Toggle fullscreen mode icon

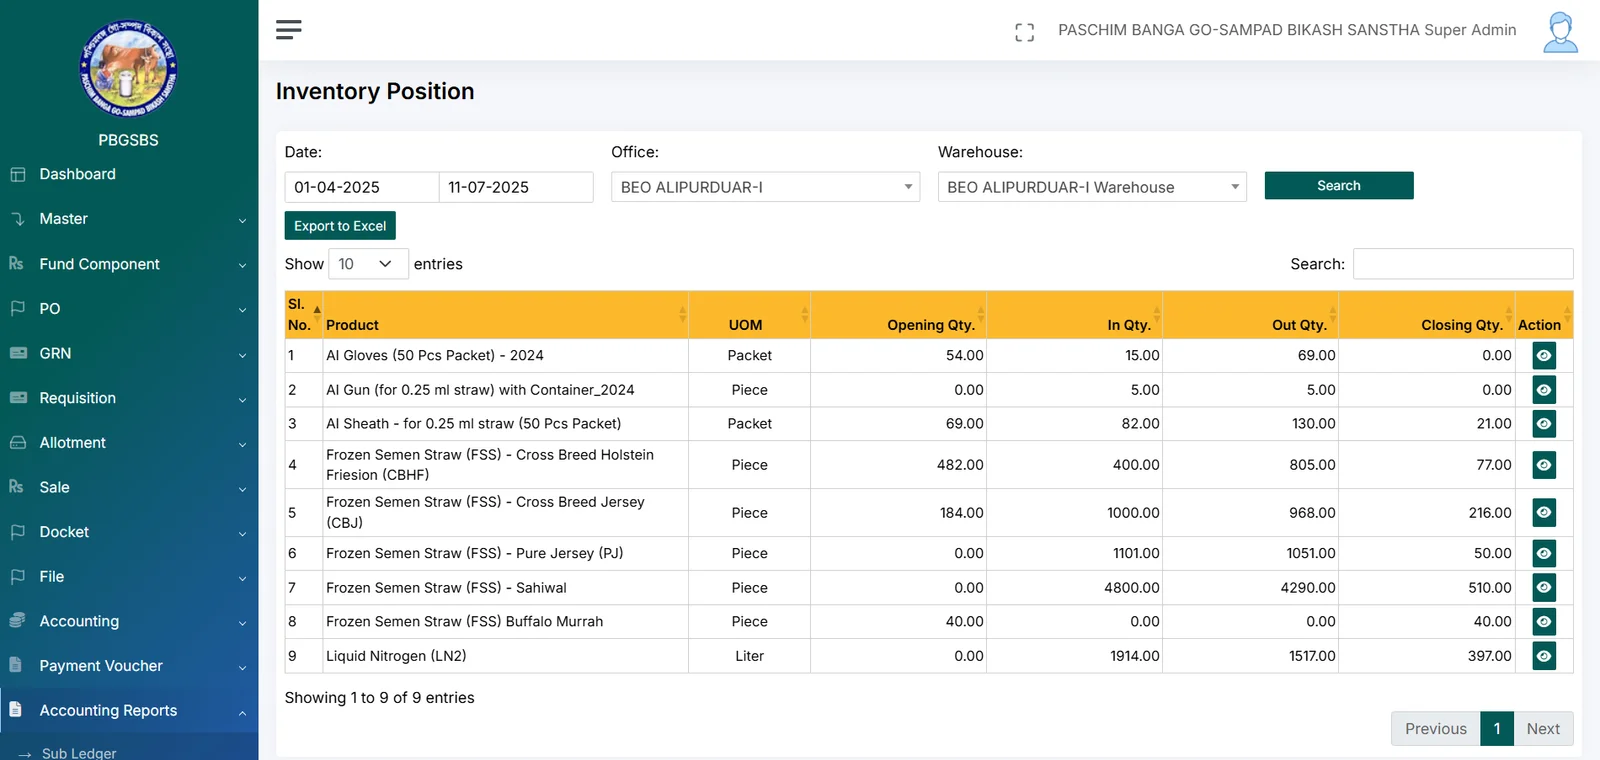[1024, 32]
